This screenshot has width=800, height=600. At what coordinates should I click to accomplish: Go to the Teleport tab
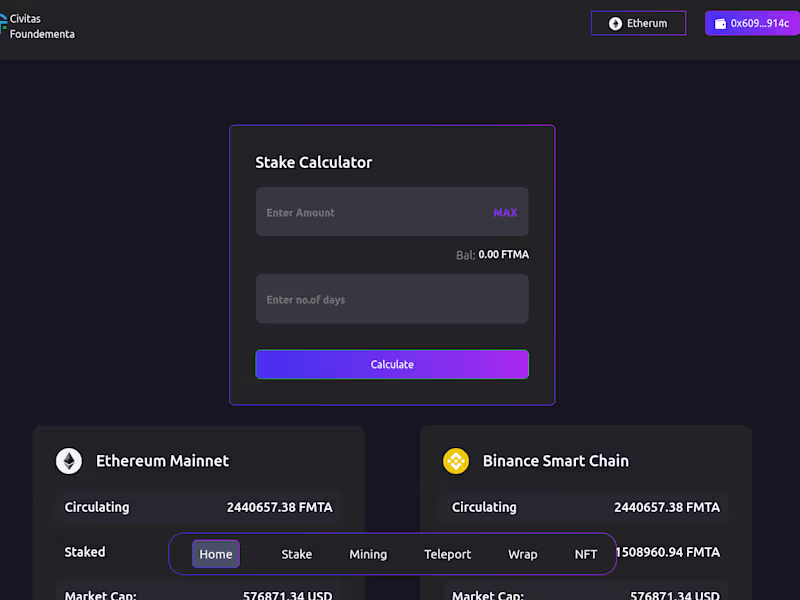coord(447,553)
